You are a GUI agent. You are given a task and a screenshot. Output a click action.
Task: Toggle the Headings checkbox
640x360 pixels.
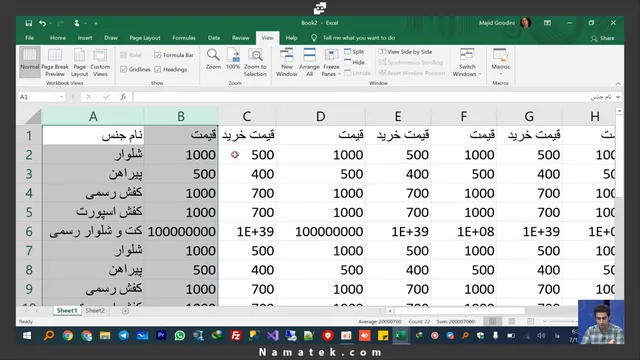click(x=158, y=69)
